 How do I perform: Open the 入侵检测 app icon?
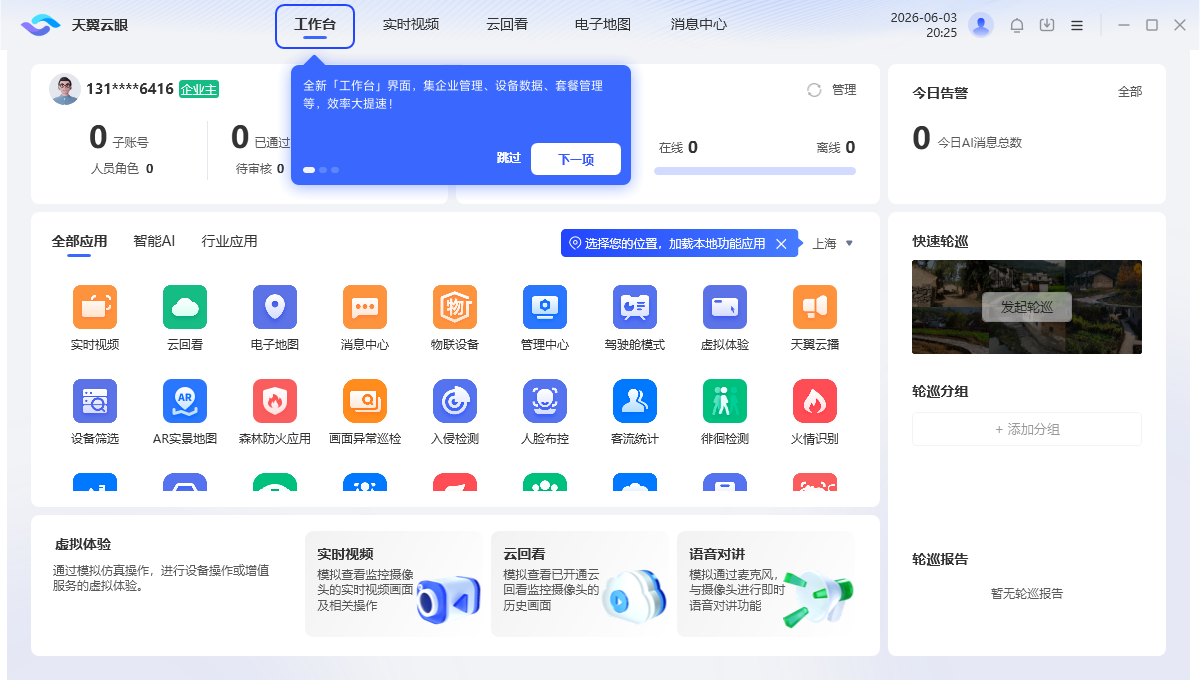(455, 401)
